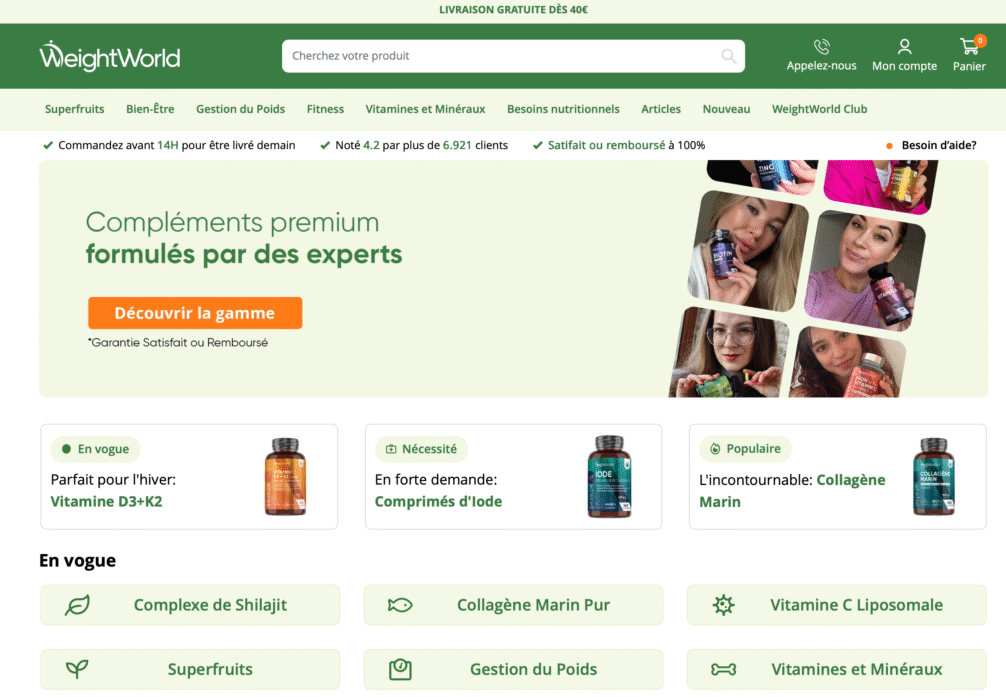Open the Besoins nutritionnels nav menu
The height and width of the screenshot is (700, 1006).
click(563, 109)
